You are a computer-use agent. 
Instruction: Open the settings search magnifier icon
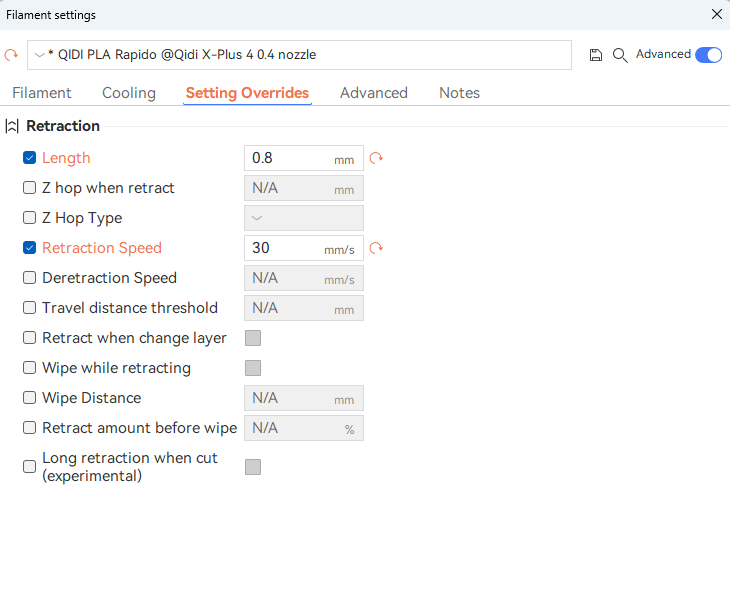(x=620, y=55)
